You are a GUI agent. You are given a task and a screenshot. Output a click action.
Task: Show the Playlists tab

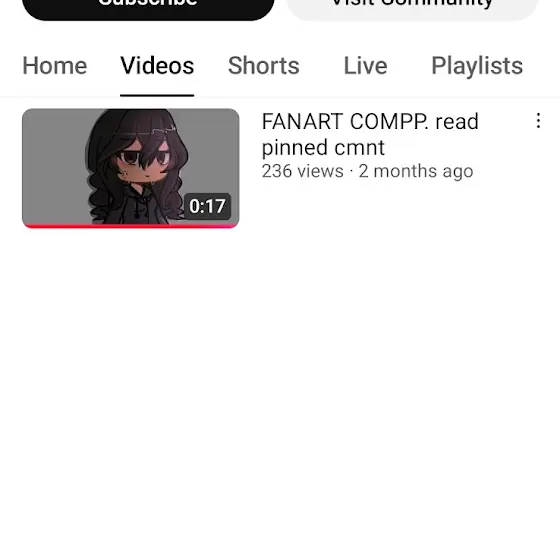[x=477, y=66]
